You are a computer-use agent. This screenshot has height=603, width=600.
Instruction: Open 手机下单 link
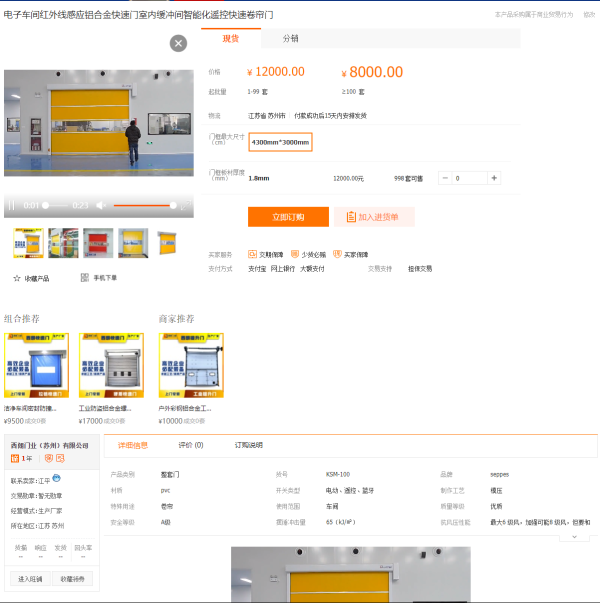tap(105, 278)
